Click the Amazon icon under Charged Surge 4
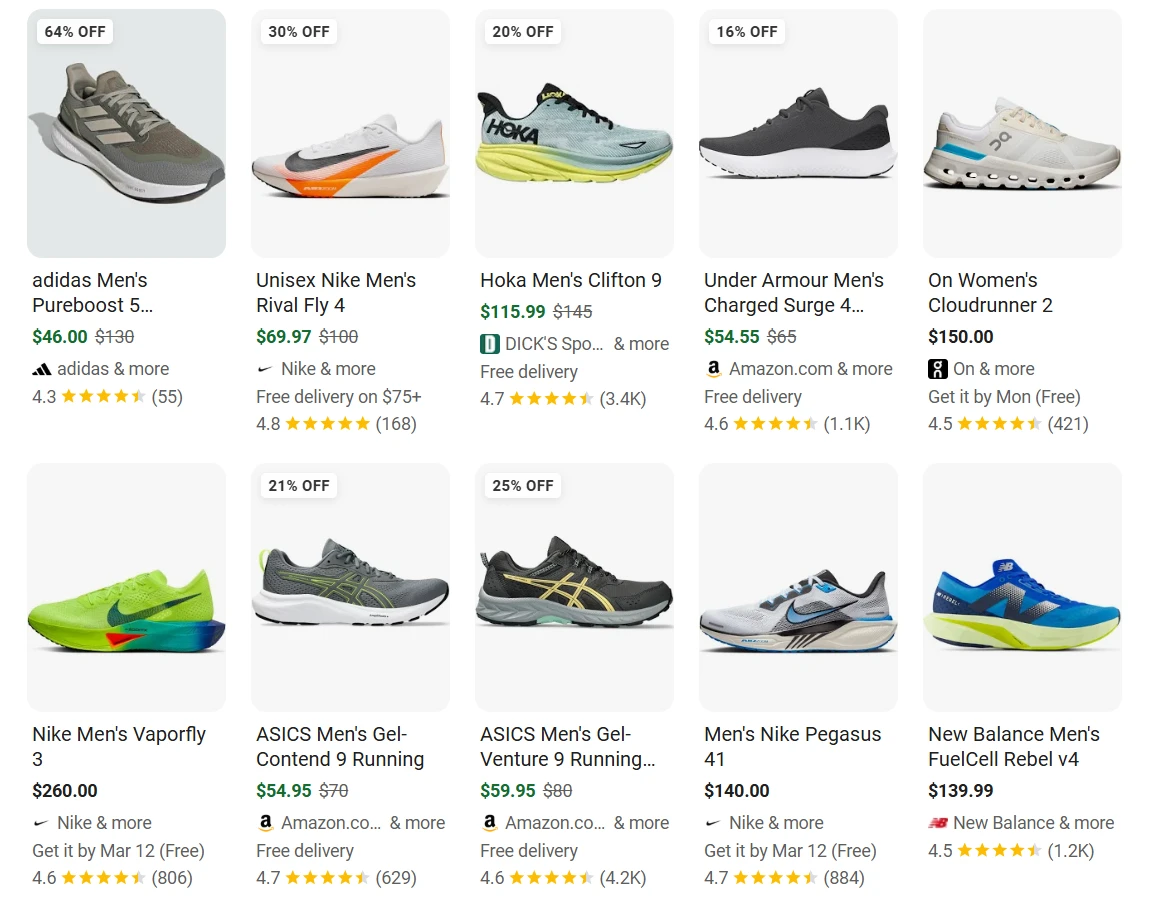The width and height of the screenshot is (1152, 914). click(x=713, y=368)
